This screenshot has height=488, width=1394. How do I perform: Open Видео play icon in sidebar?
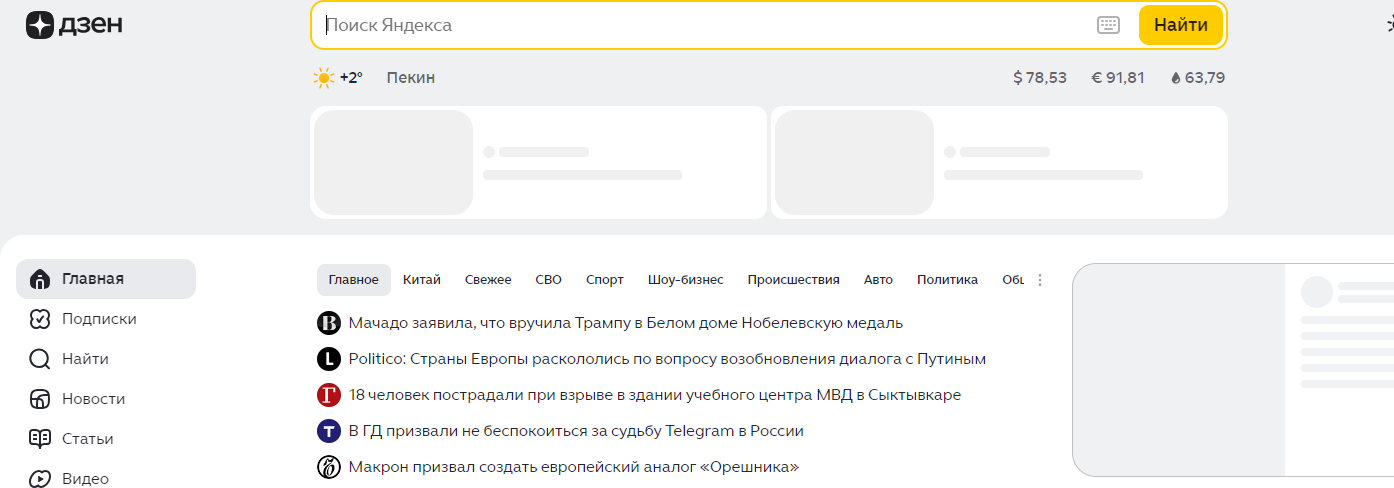tap(40, 478)
